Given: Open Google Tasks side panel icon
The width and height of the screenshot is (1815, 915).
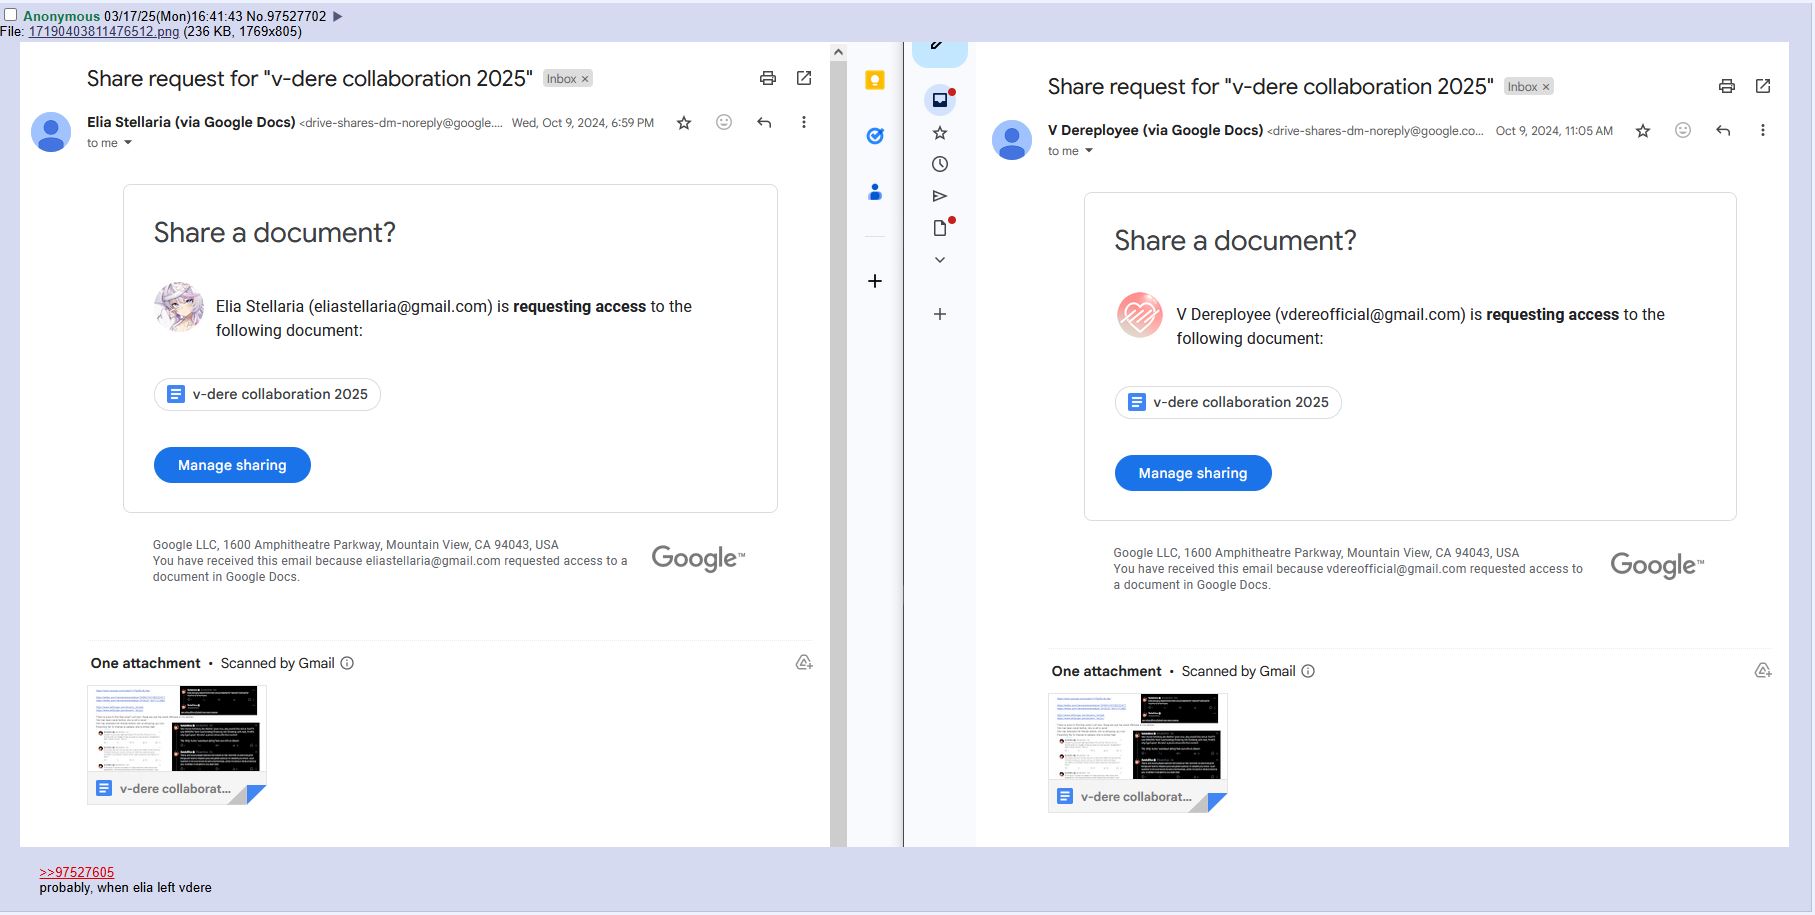Looking at the screenshot, I should click(875, 136).
